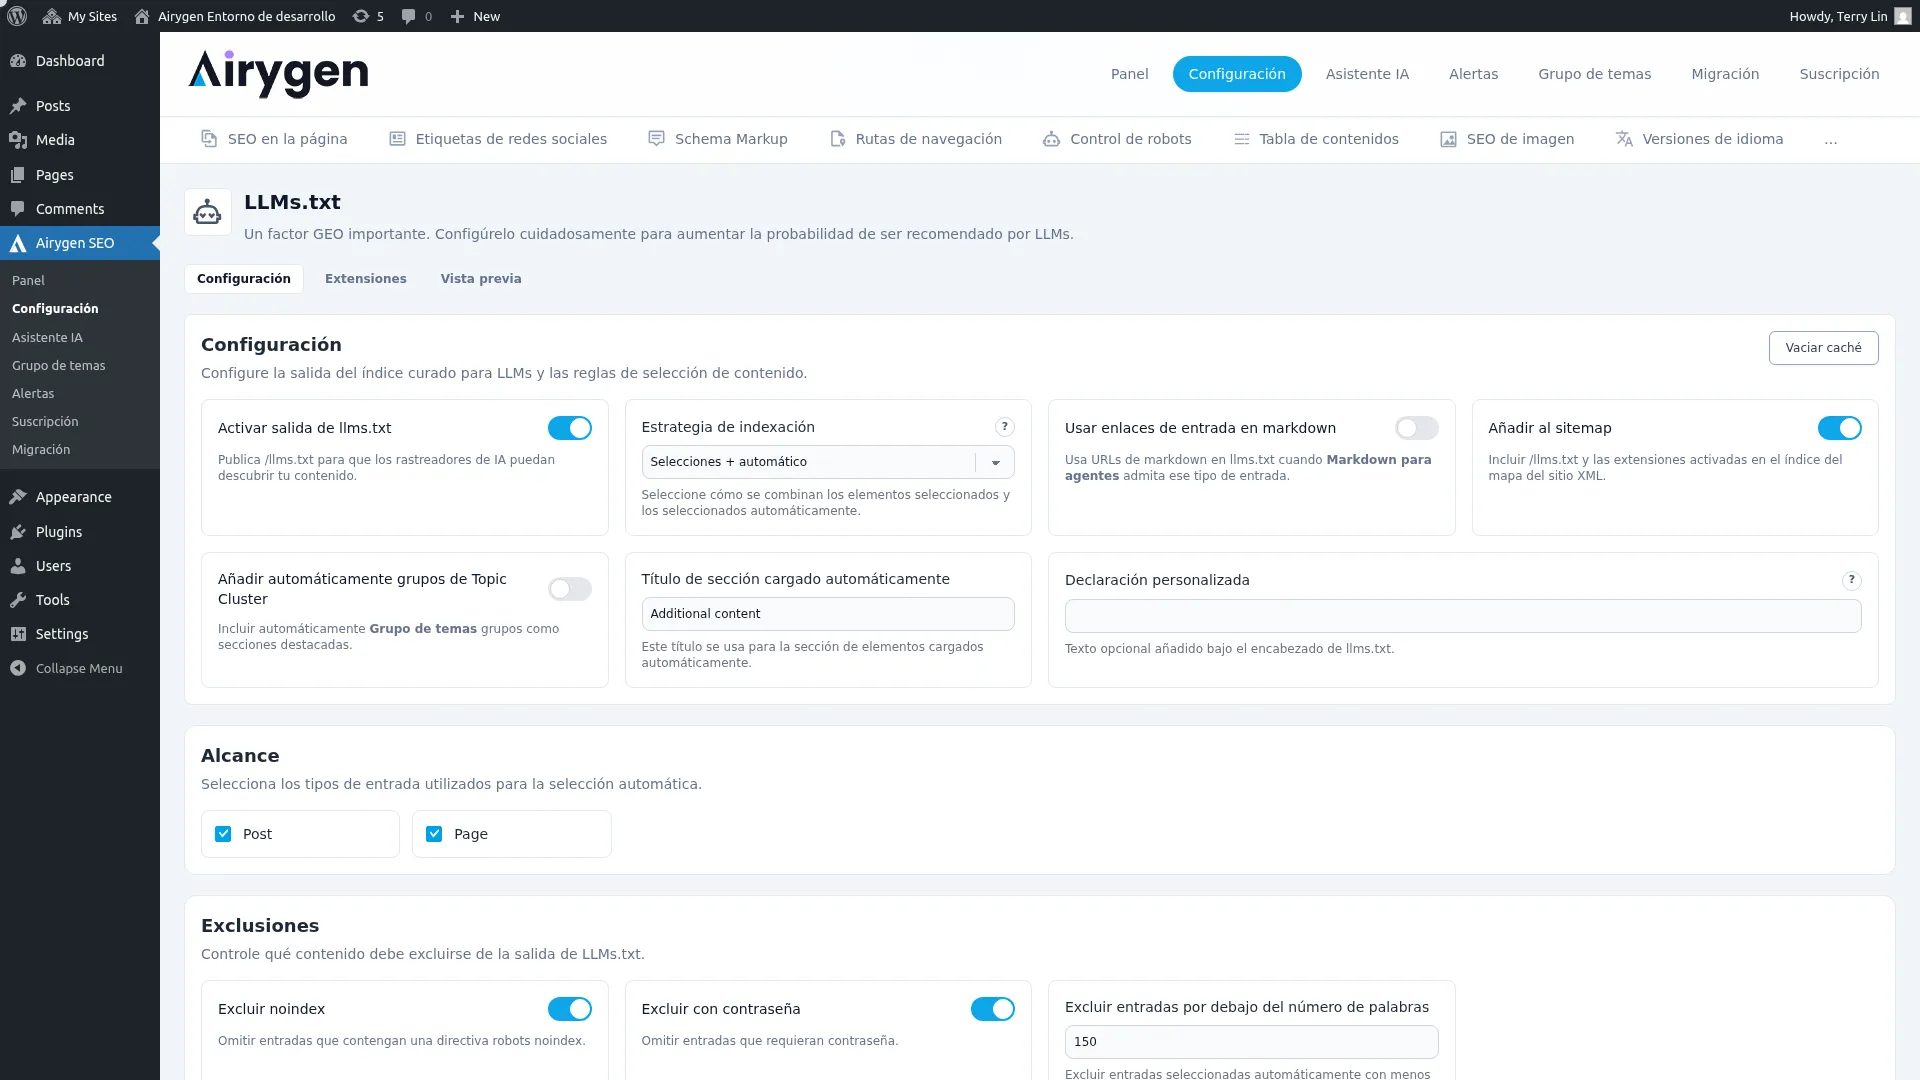Image resolution: width=1920 pixels, height=1080 pixels.
Task: Click the Airygen SEO logo icon in sidebar
Action: tap(18, 243)
